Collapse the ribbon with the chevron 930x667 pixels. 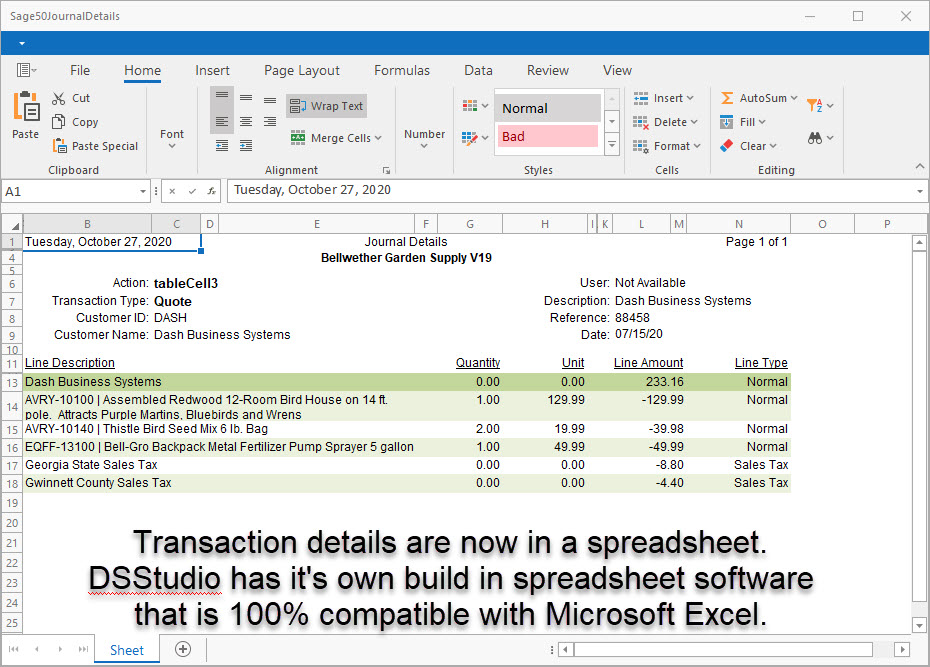920,165
